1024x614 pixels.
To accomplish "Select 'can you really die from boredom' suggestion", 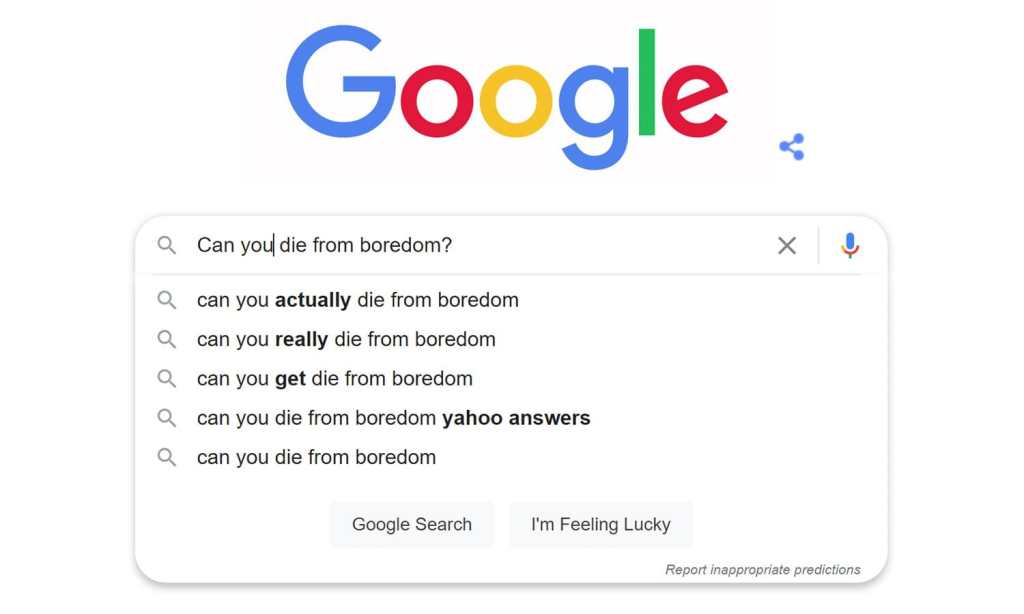I will point(346,339).
